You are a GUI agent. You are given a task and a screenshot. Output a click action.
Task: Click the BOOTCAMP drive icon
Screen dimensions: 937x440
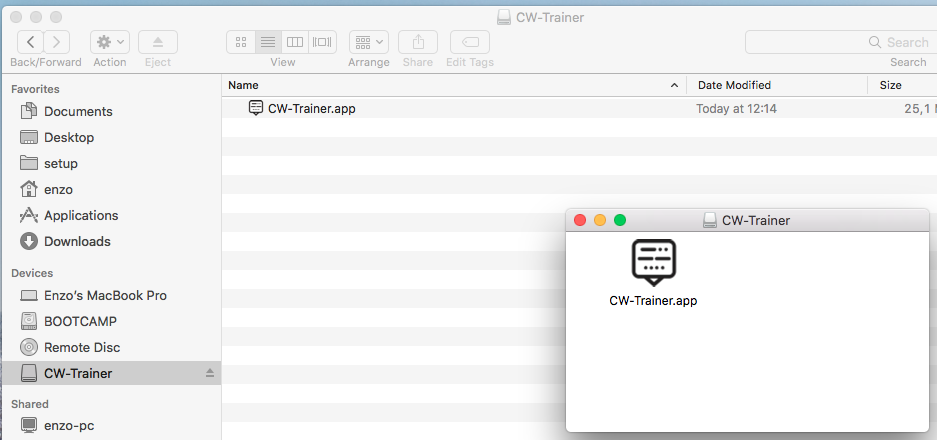point(29,322)
